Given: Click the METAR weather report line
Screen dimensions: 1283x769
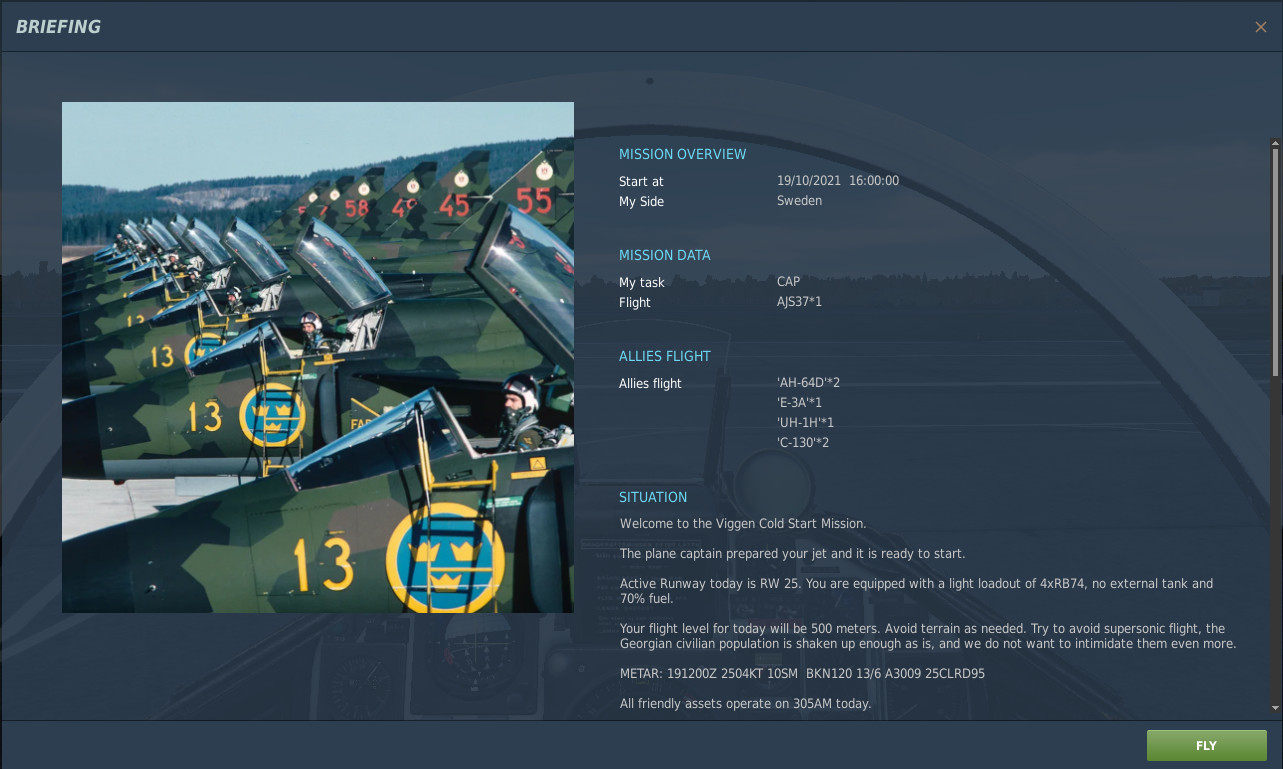Looking at the screenshot, I should pyautogui.click(x=802, y=674).
